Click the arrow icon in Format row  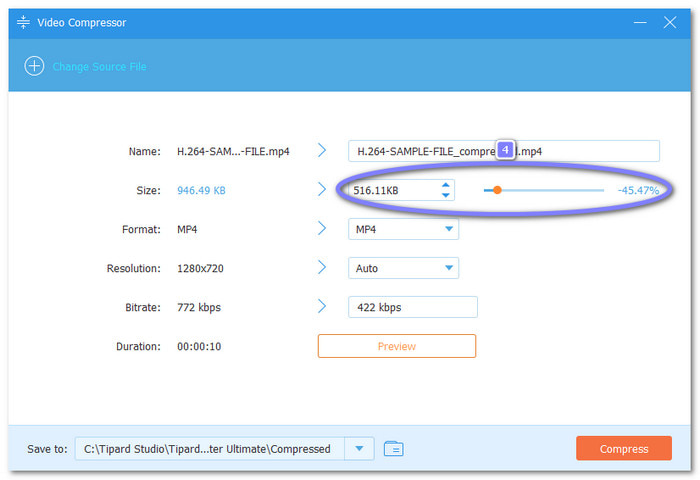click(322, 228)
